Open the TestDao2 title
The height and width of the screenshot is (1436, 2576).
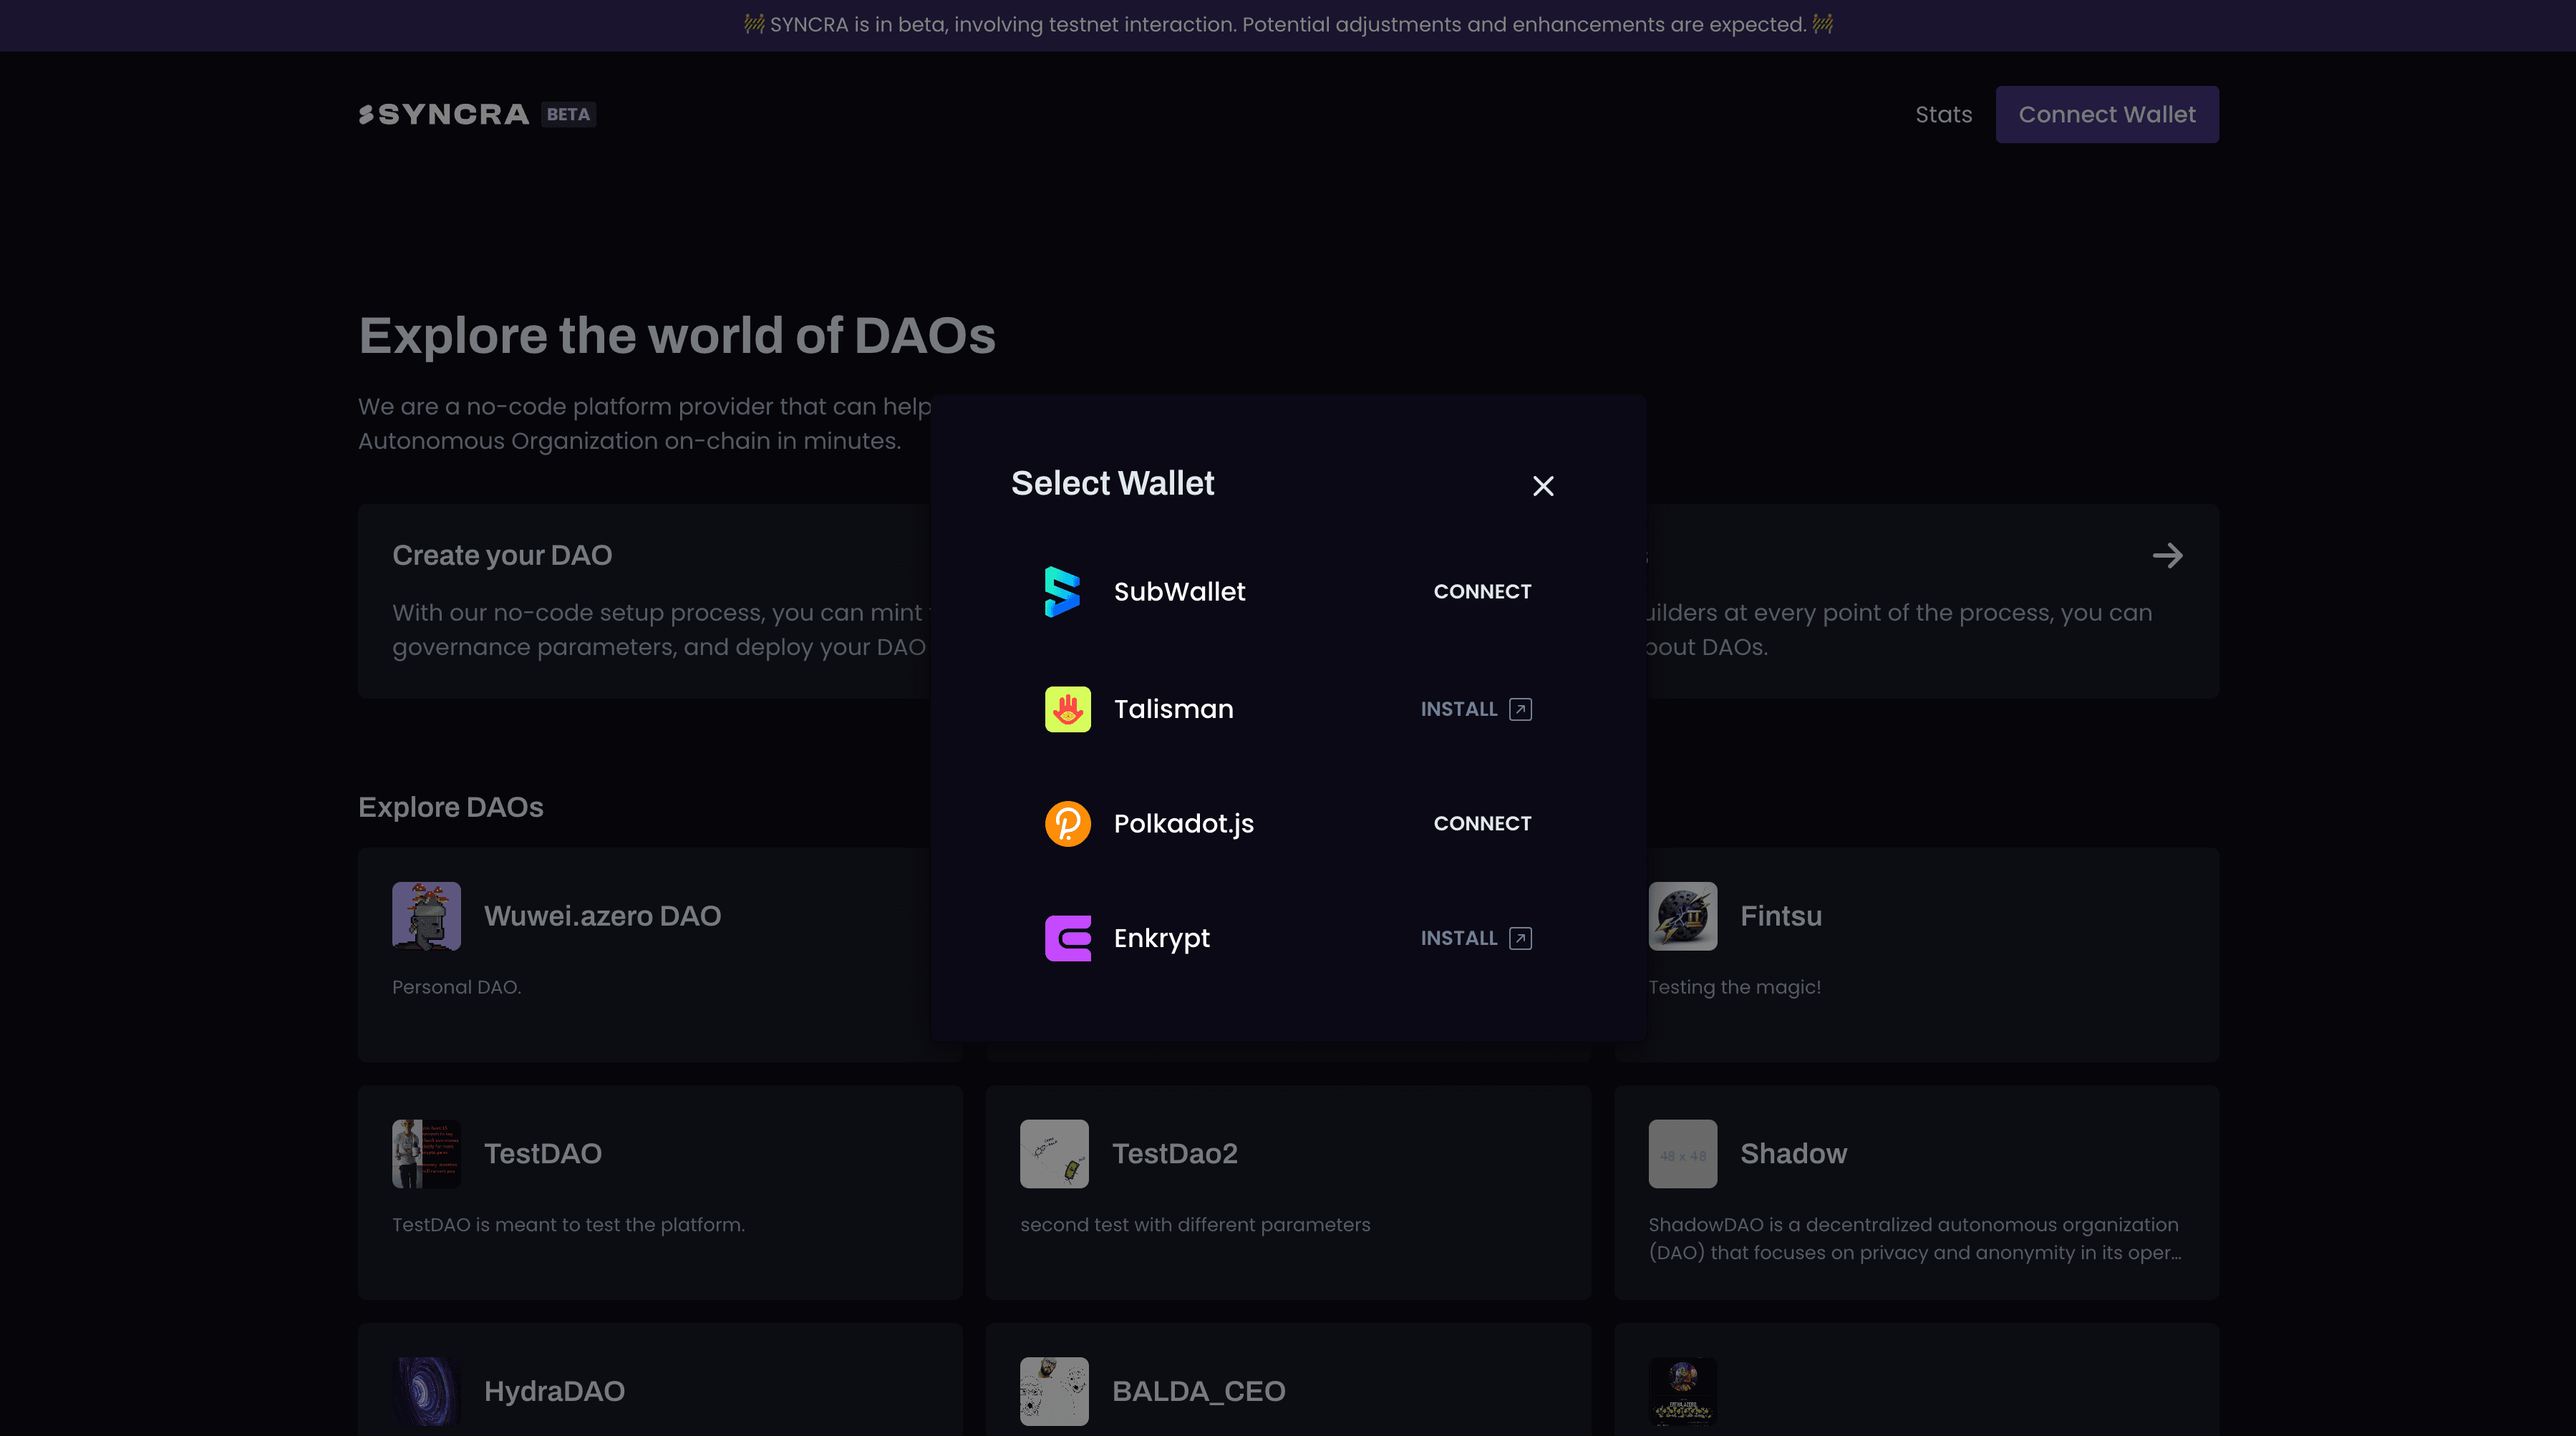[1175, 1154]
